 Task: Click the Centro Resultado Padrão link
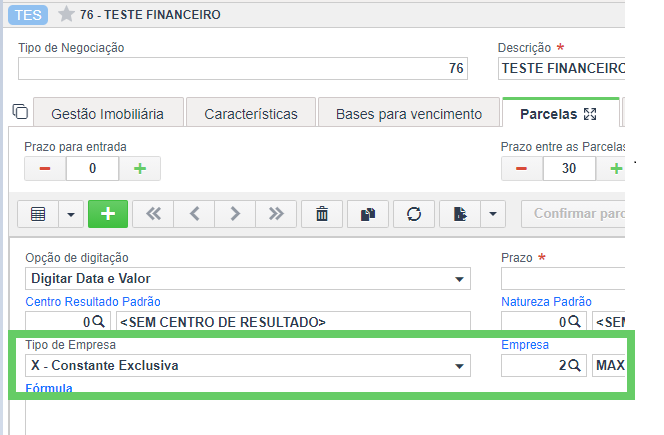(93, 301)
